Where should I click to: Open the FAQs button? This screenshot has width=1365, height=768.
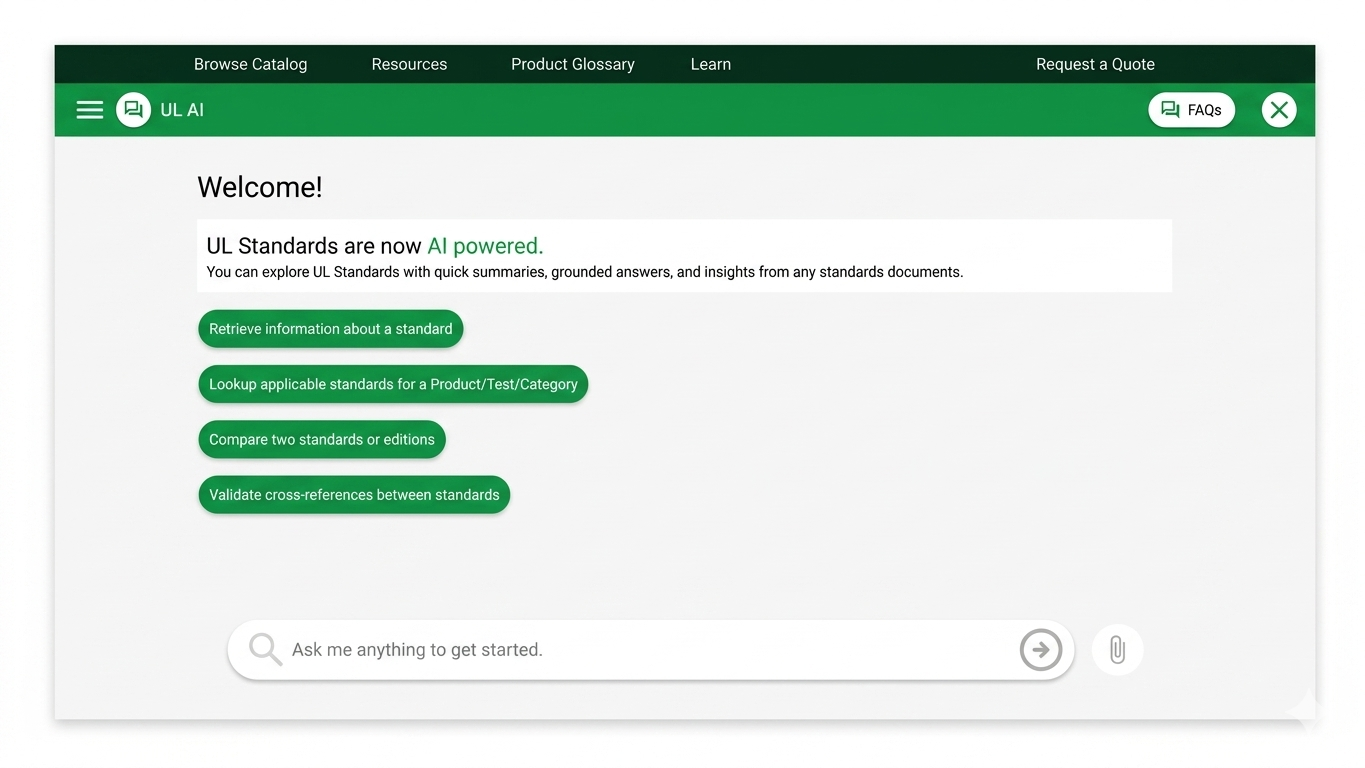point(1191,110)
